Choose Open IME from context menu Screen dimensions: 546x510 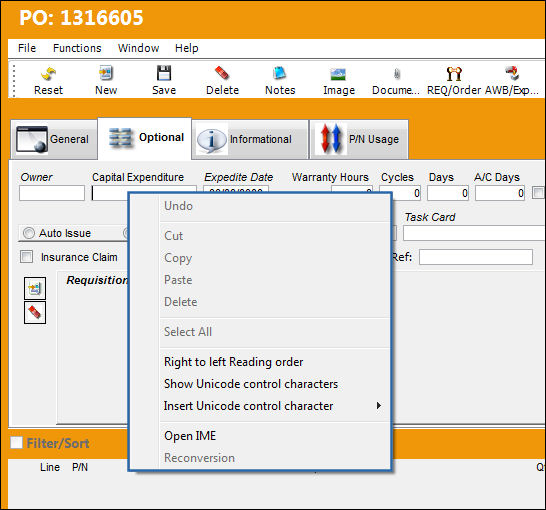[x=260, y=436]
